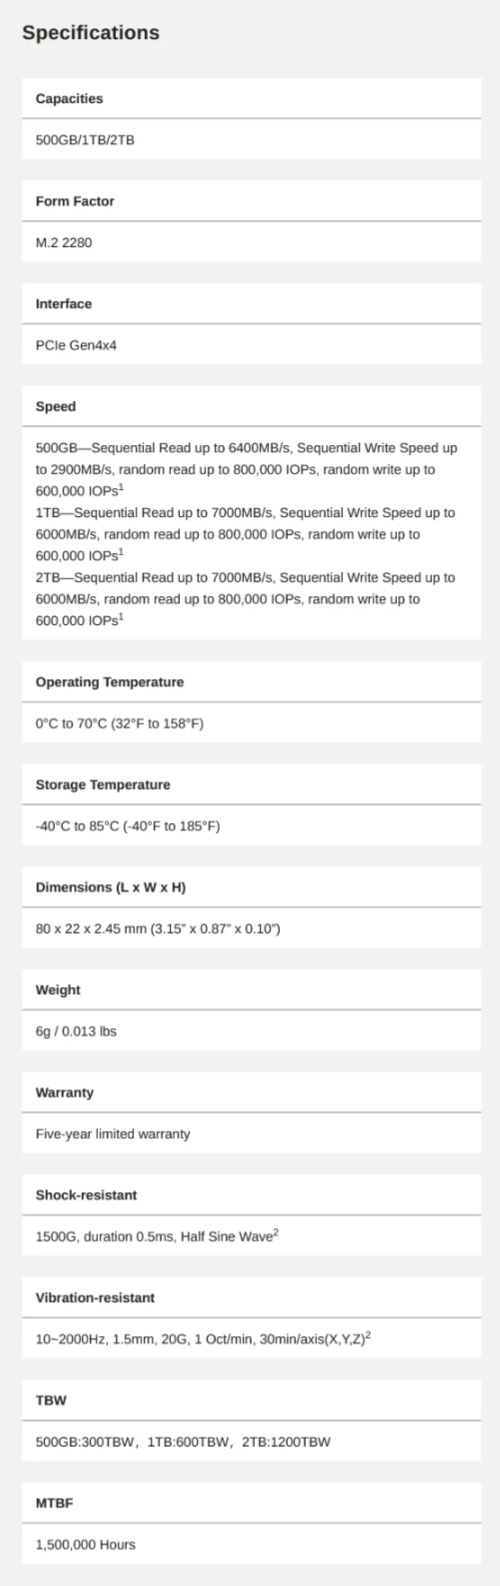The image size is (500, 1586).
Task: Select the Operating Temperature header
Action: click(x=110, y=682)
